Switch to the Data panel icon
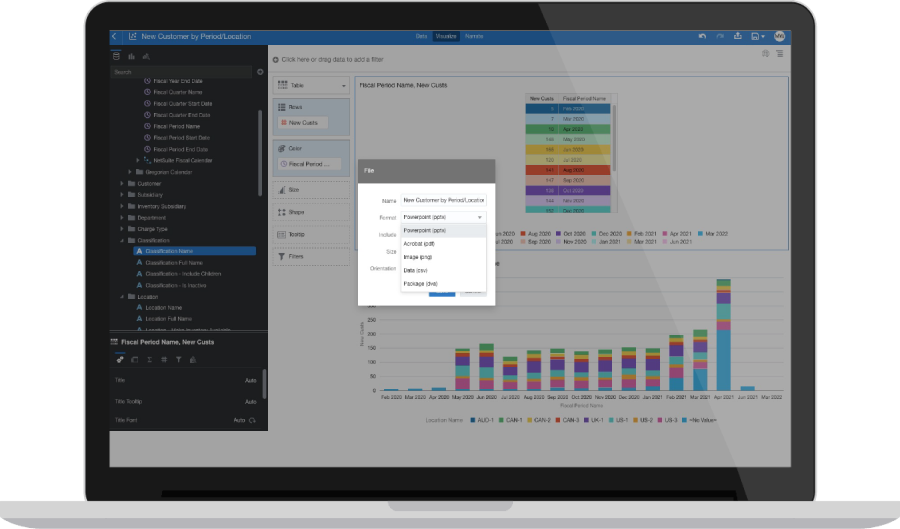The width and height of the screenshot is (900, 529). 117,56
